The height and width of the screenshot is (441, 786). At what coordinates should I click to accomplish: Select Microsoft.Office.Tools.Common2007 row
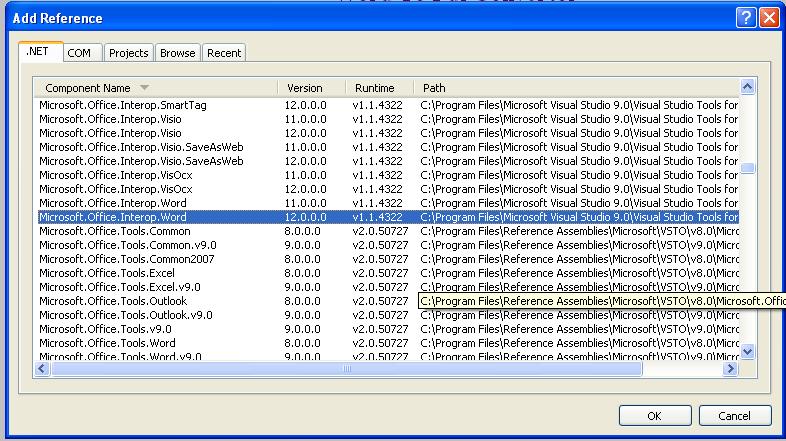pos(387,259)
